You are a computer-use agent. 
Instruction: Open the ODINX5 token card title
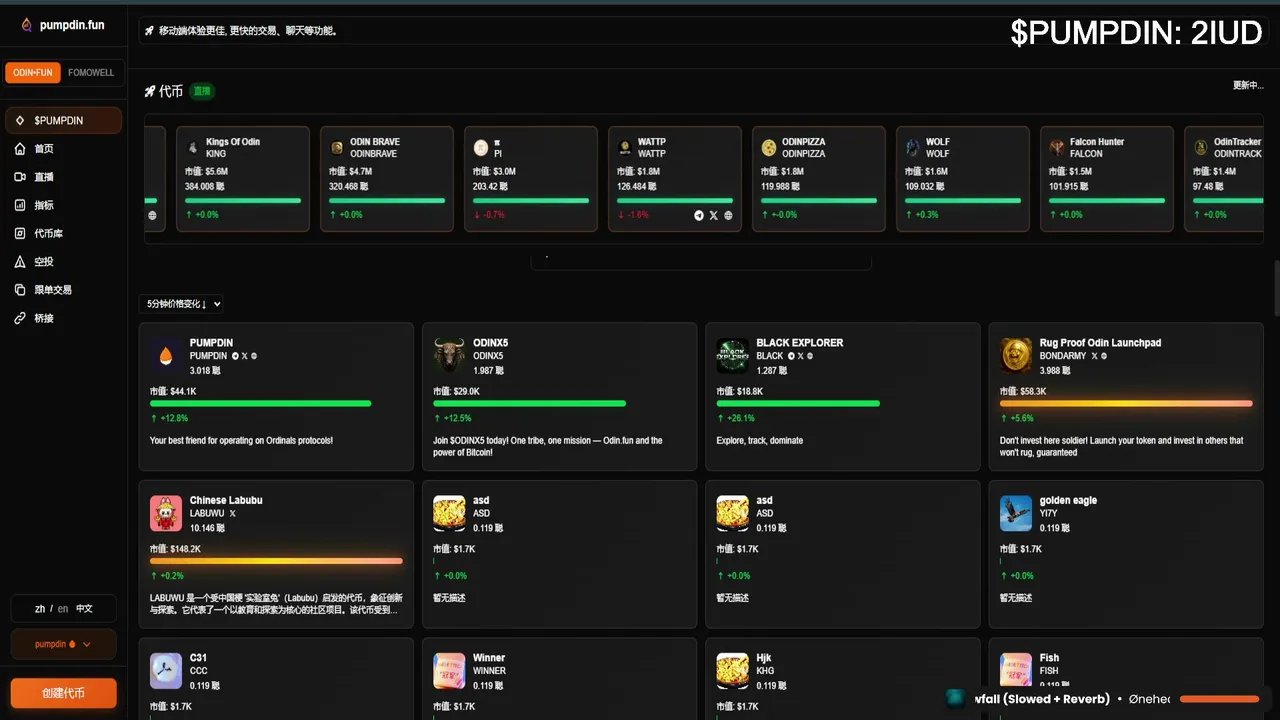click(x=491, y=343)
